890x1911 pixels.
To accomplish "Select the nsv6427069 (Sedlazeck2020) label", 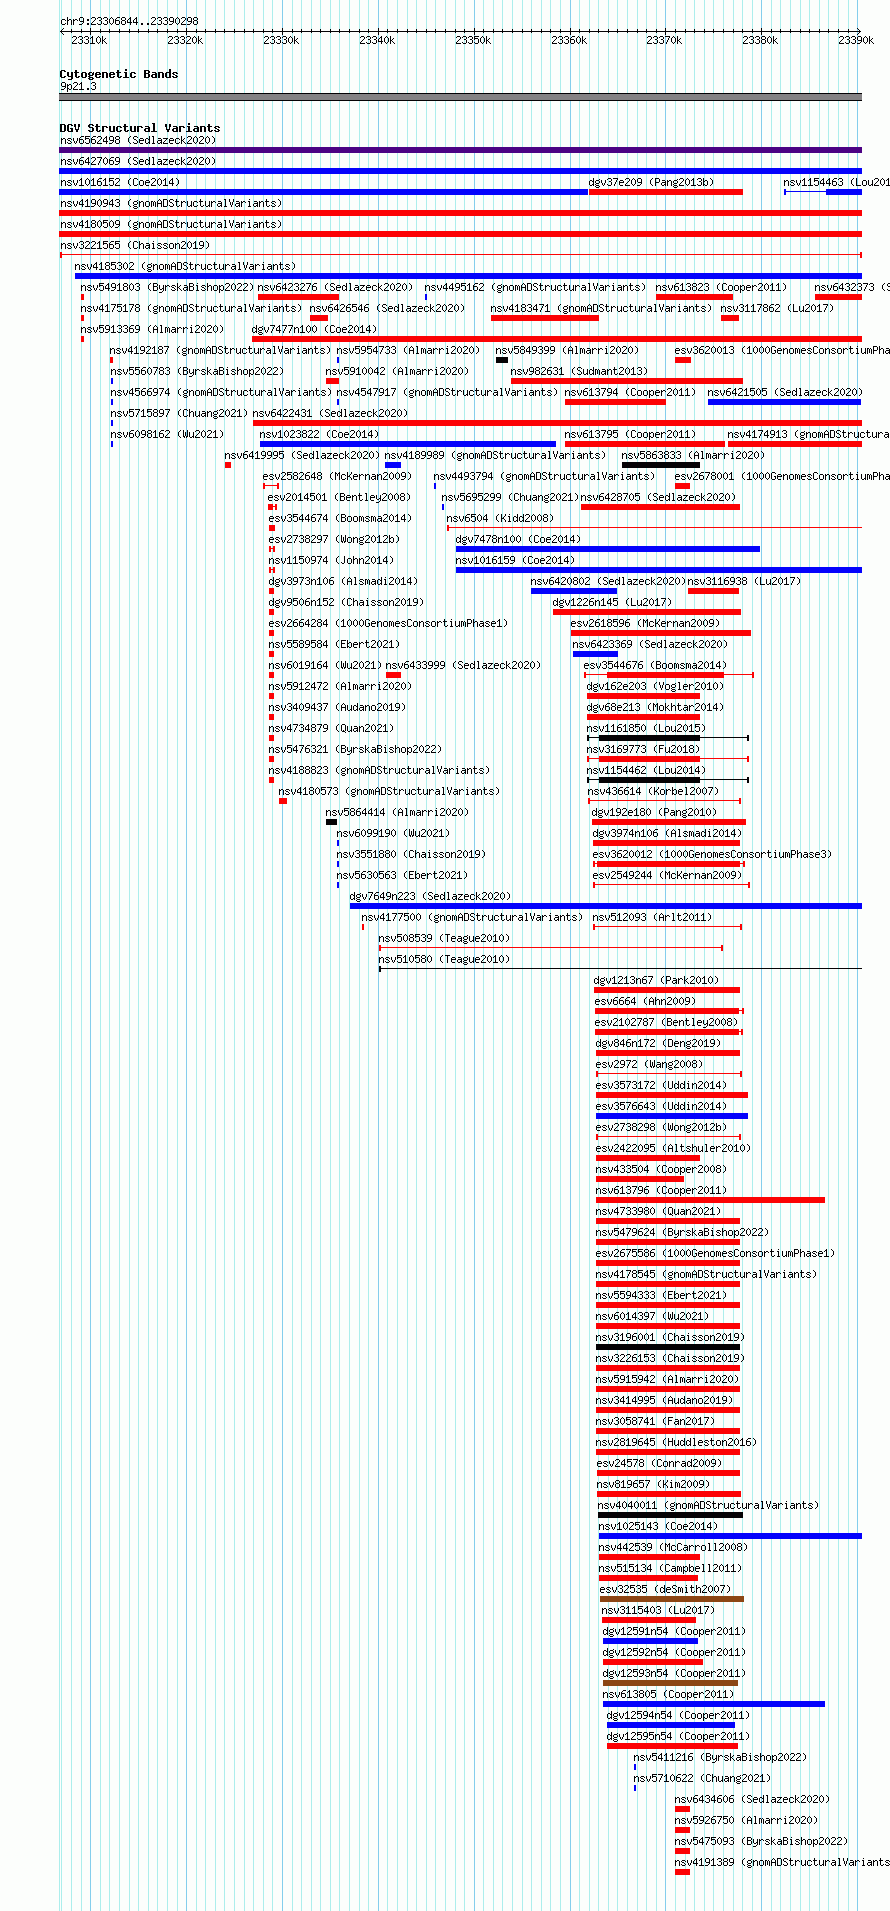I will tap(137, 161).
